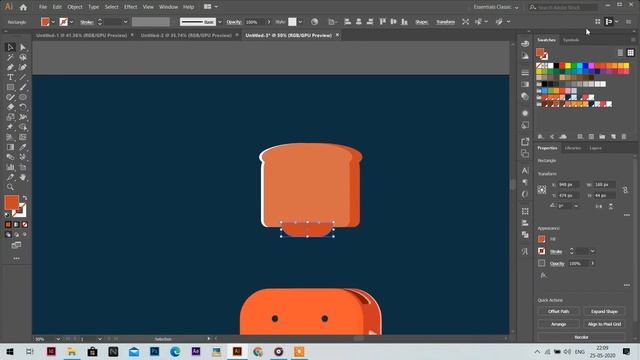640x360 pixels.
Task: Select the Lasso tool
Action: pos(23,58)
